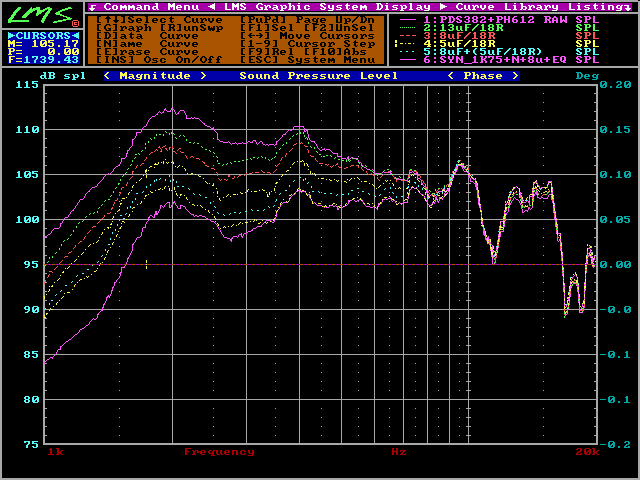The width and height of the screenshot is (640, 480).
Task: Choose the [D]ata Curve command
Action: 147,36
